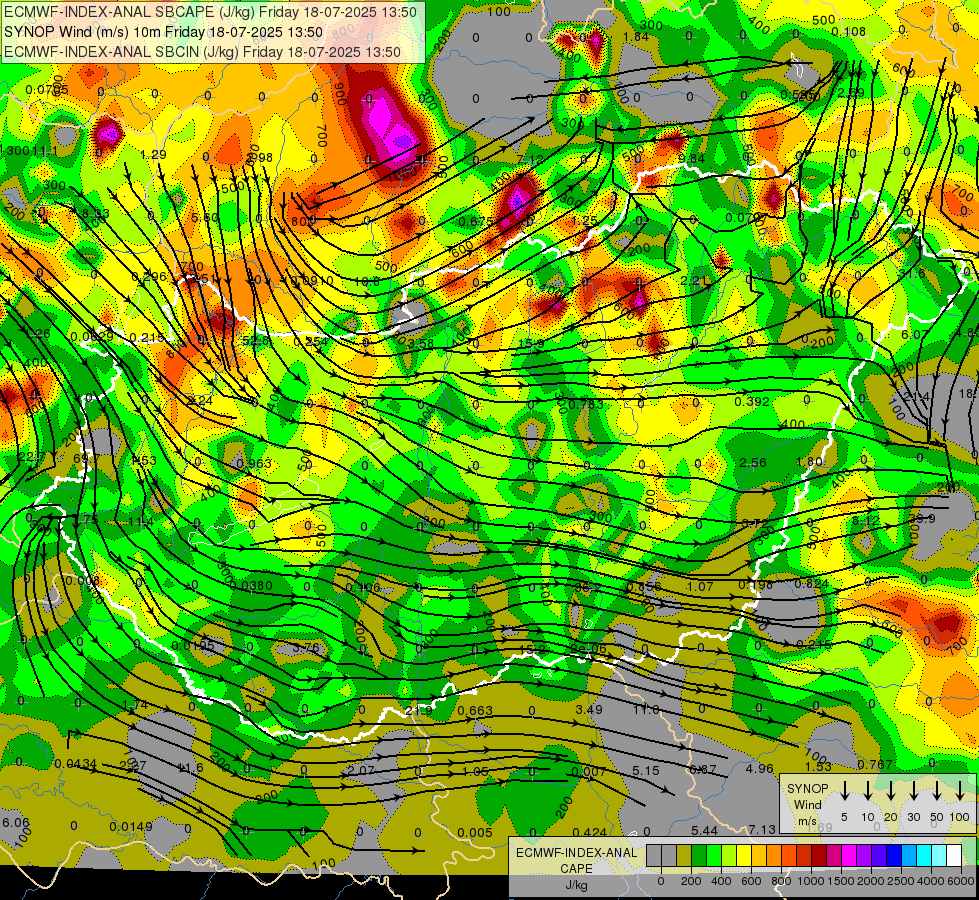Click the map value 5.44

pos(704,830)
